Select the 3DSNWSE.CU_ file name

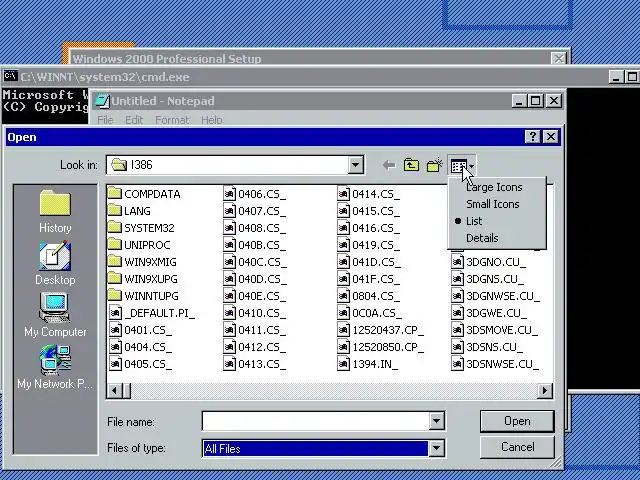pos(502,364)
